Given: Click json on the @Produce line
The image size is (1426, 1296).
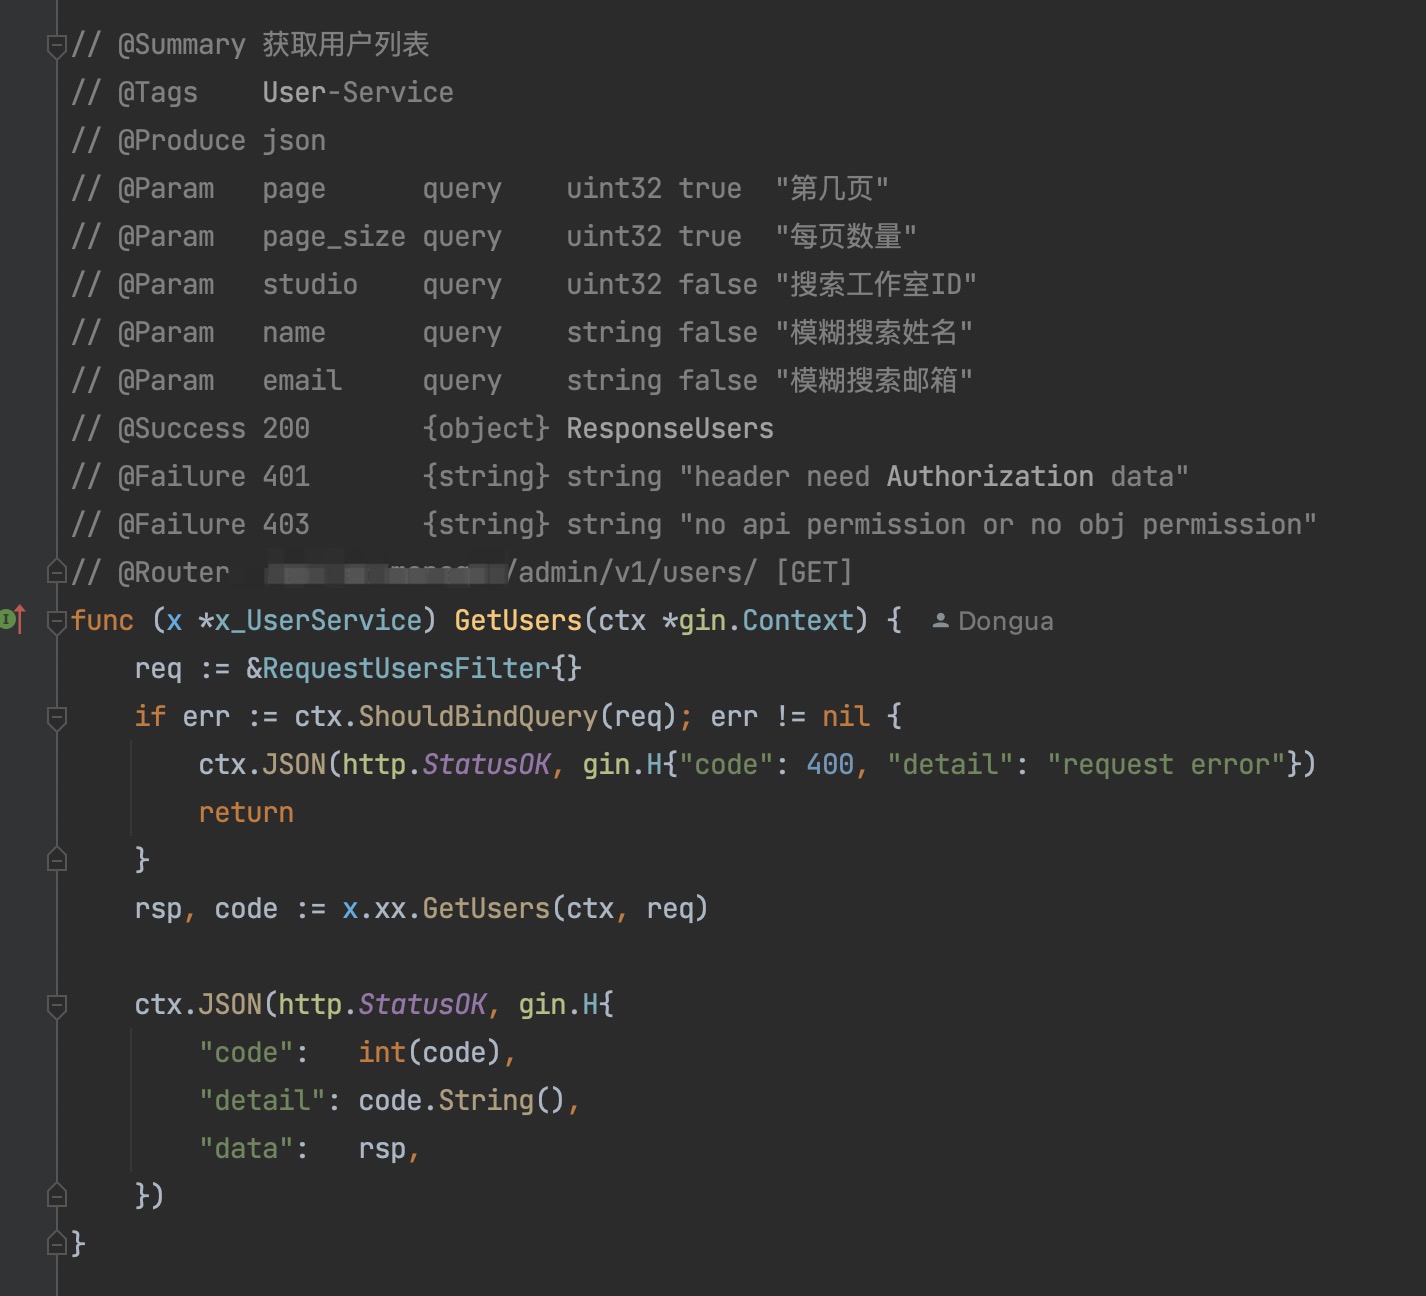Looking at the screenshot, I should (294, 140).
